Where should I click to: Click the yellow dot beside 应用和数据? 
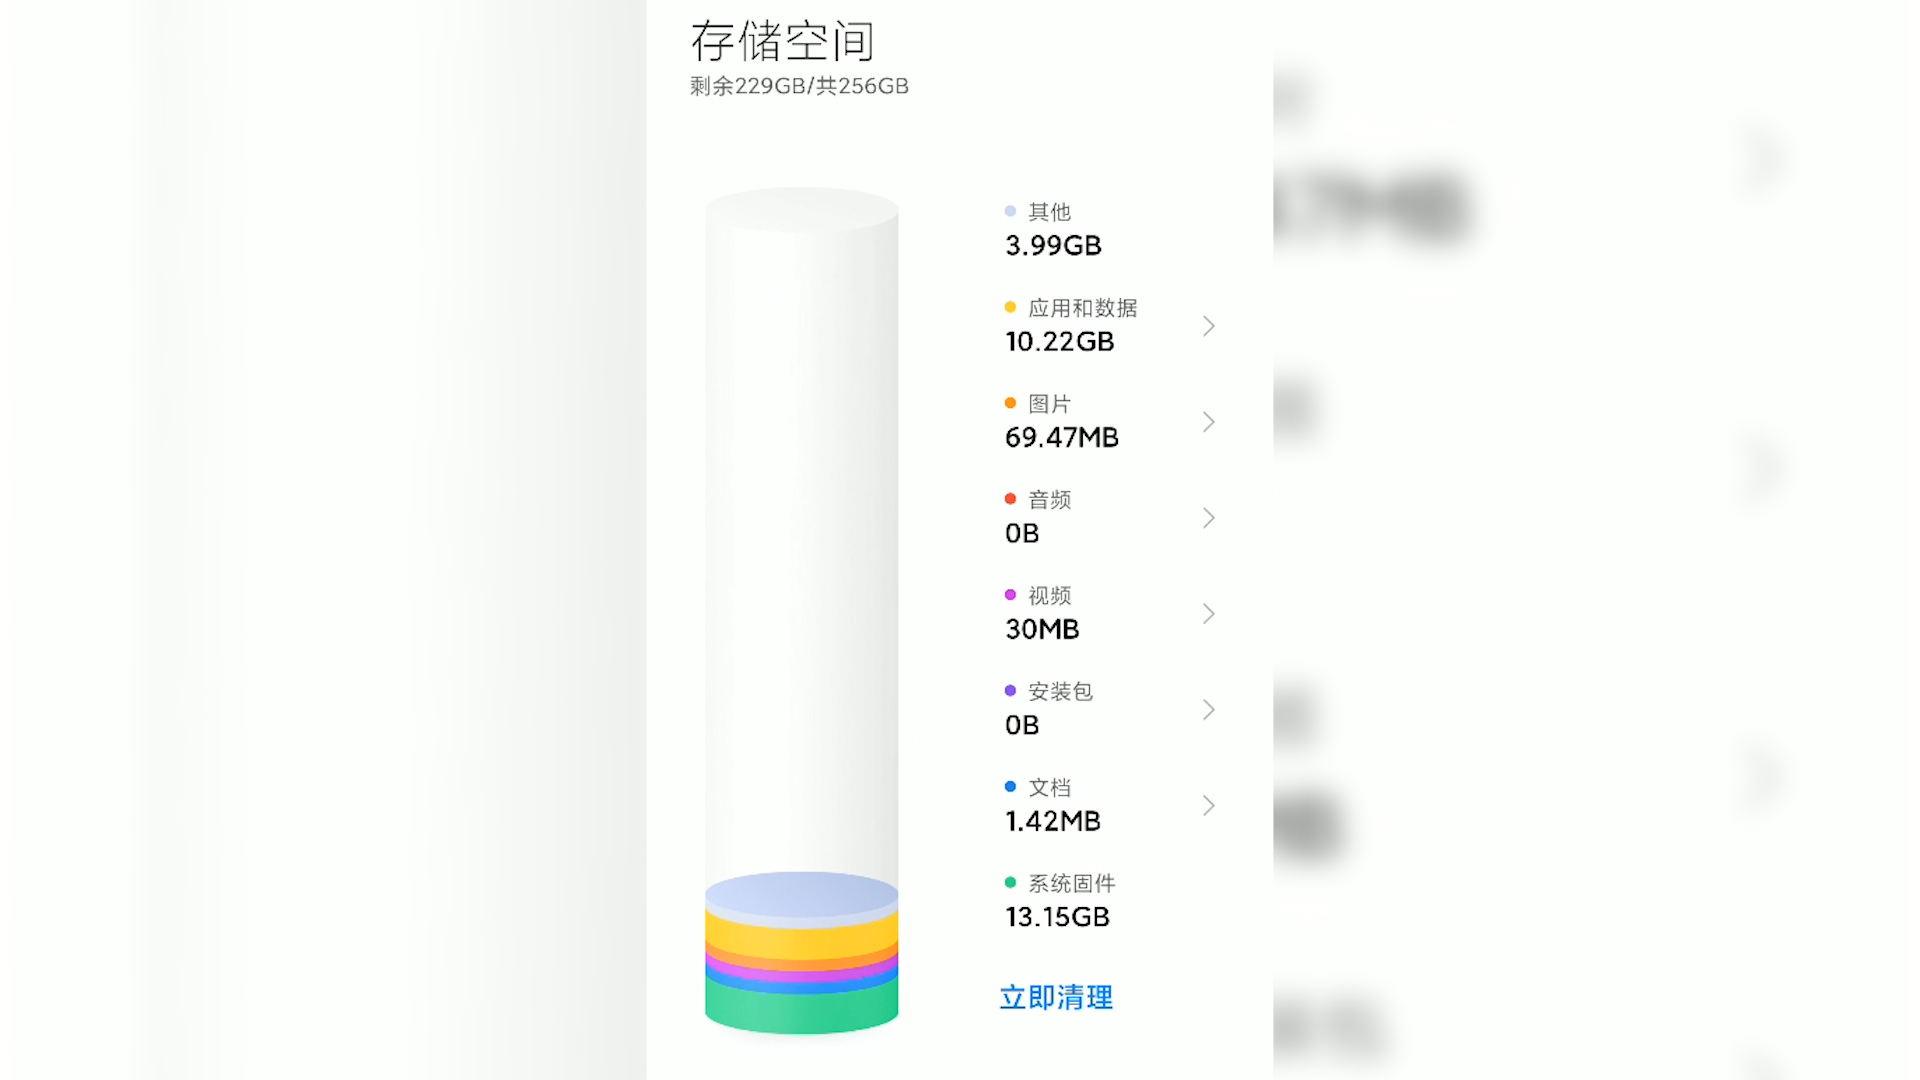coord(1010,307)
